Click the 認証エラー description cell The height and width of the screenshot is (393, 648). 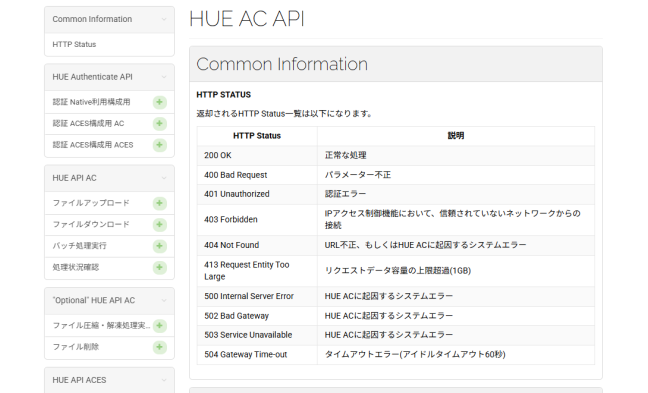coord(456,194)
